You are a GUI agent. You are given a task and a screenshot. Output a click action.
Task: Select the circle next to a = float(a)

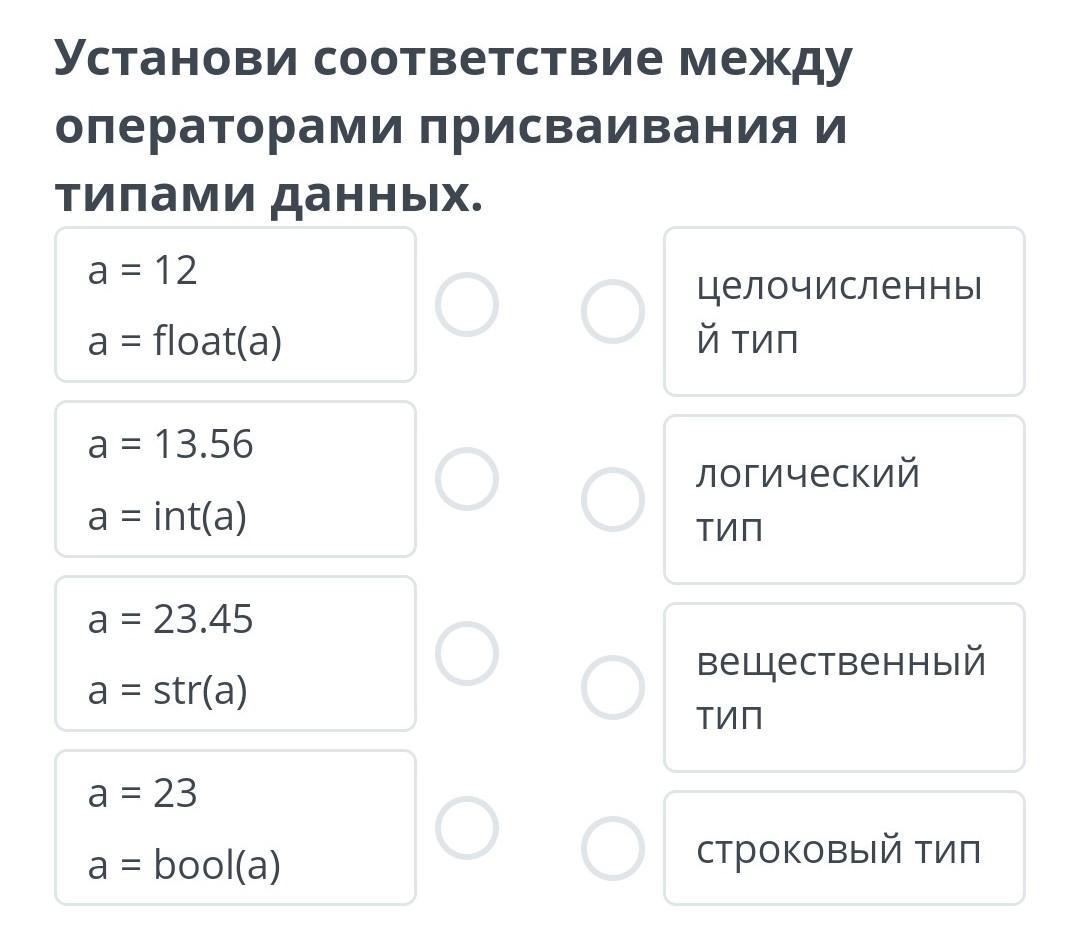(466, 305)
